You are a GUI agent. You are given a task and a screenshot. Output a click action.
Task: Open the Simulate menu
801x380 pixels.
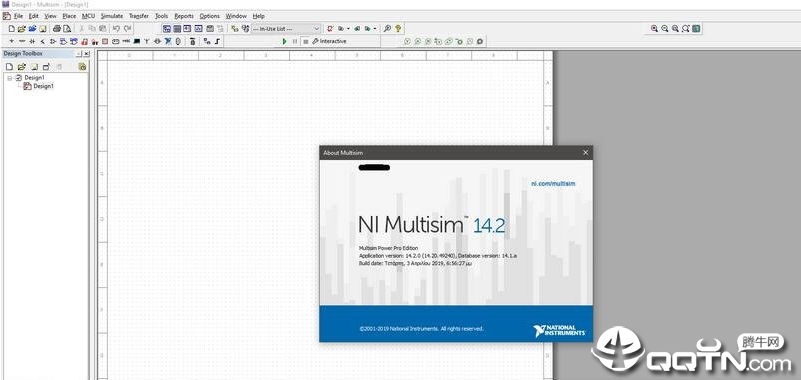pyautogui.click(x=112, y=16)
